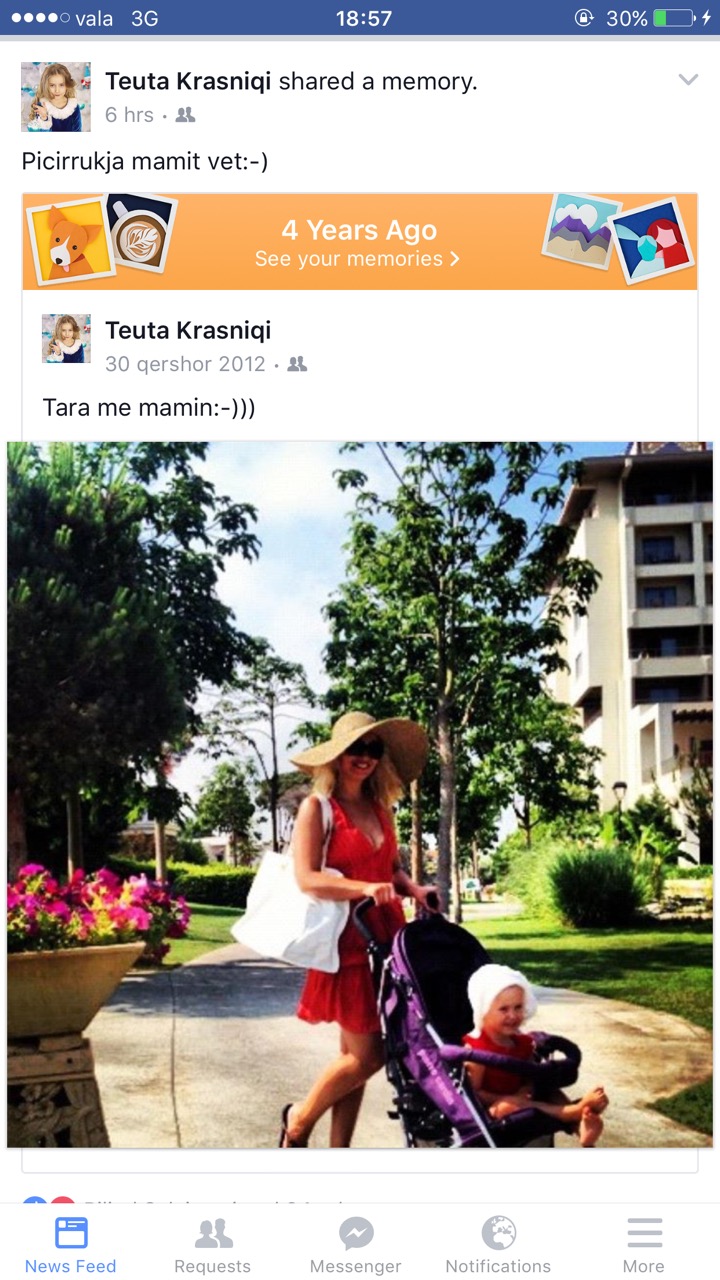This screenshot has height=1280, width=720.
Task: Tap the Messenger icon
Action: 356,1245
